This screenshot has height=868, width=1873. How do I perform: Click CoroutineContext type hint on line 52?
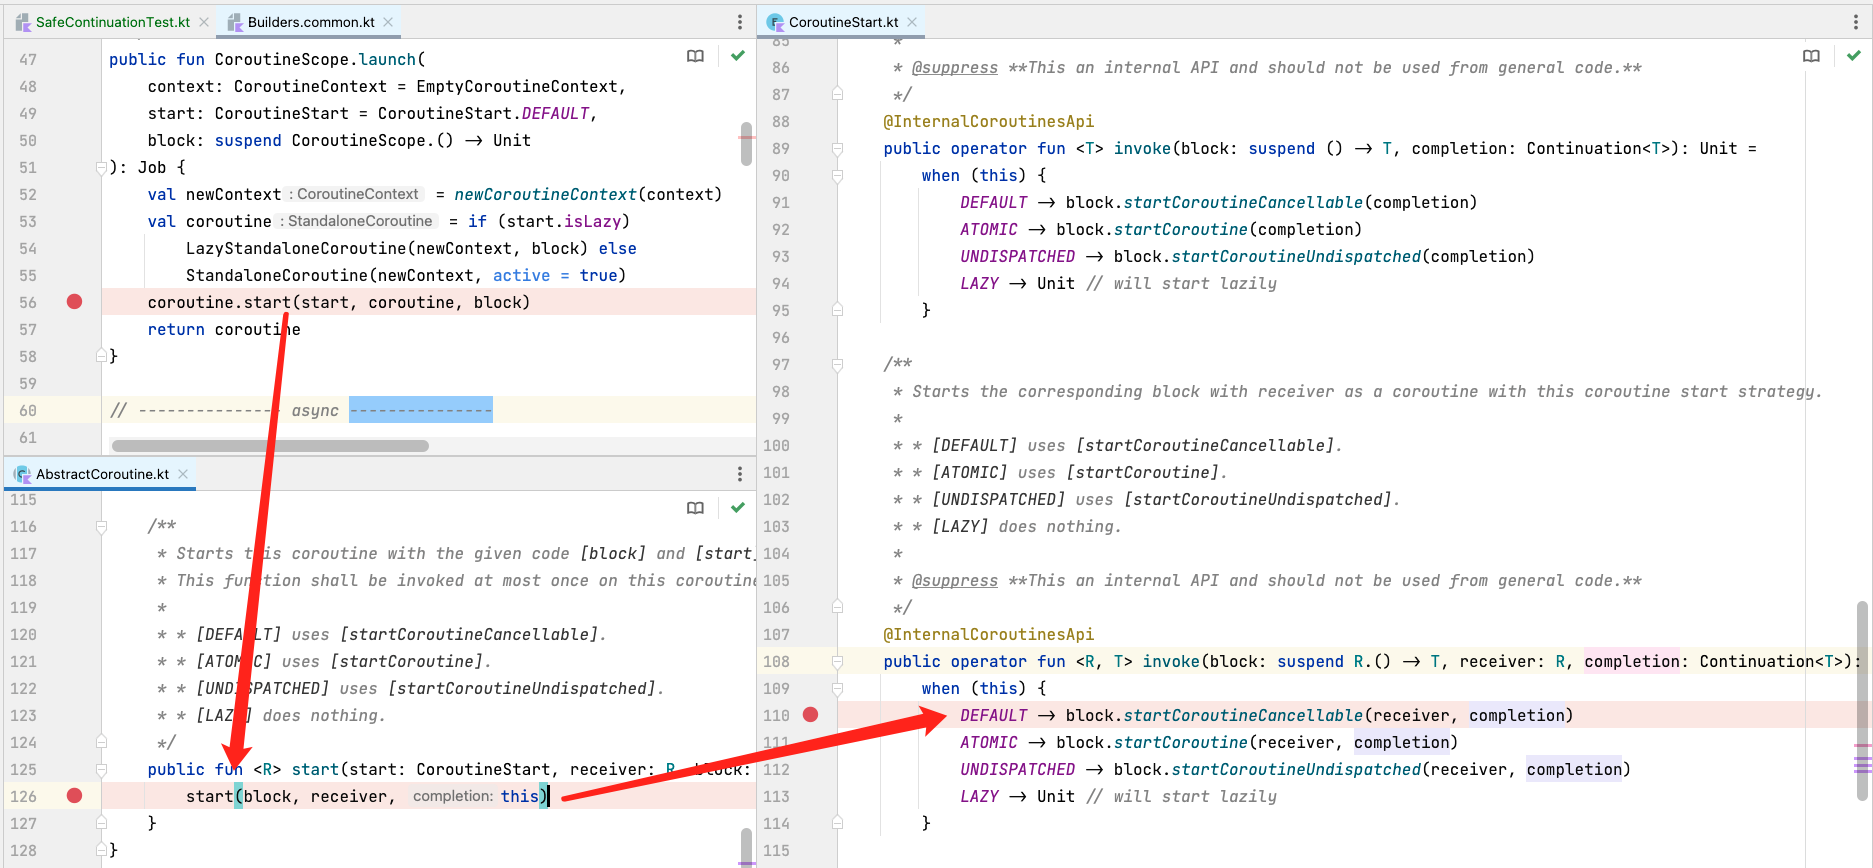pos(355,194)
